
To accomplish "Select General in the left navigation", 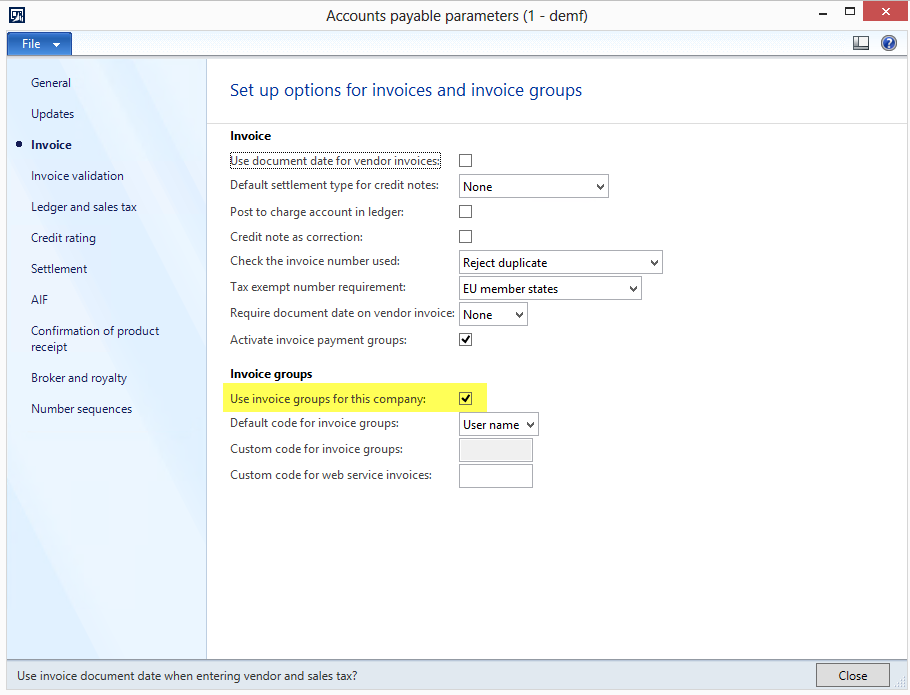I will click(51, 83).
